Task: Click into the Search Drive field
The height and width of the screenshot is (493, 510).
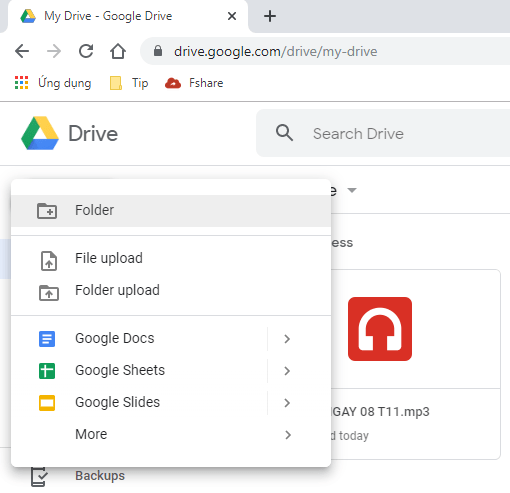Action: click(x=383, y=133)
